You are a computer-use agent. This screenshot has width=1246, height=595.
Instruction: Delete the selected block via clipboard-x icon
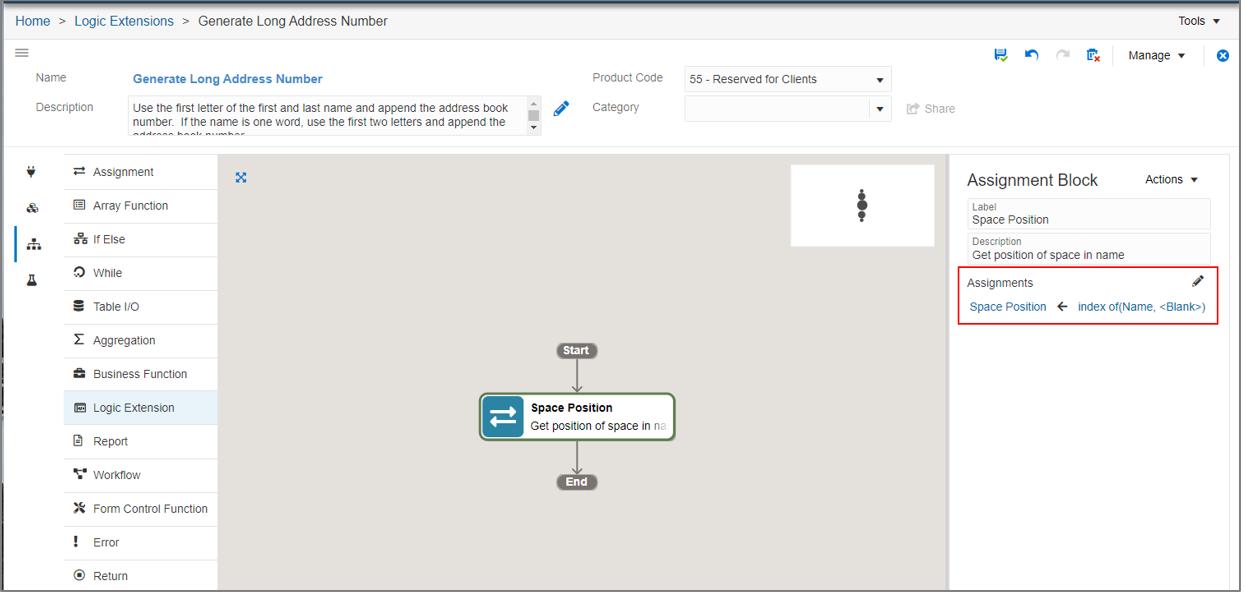(x=1093, y=55)
